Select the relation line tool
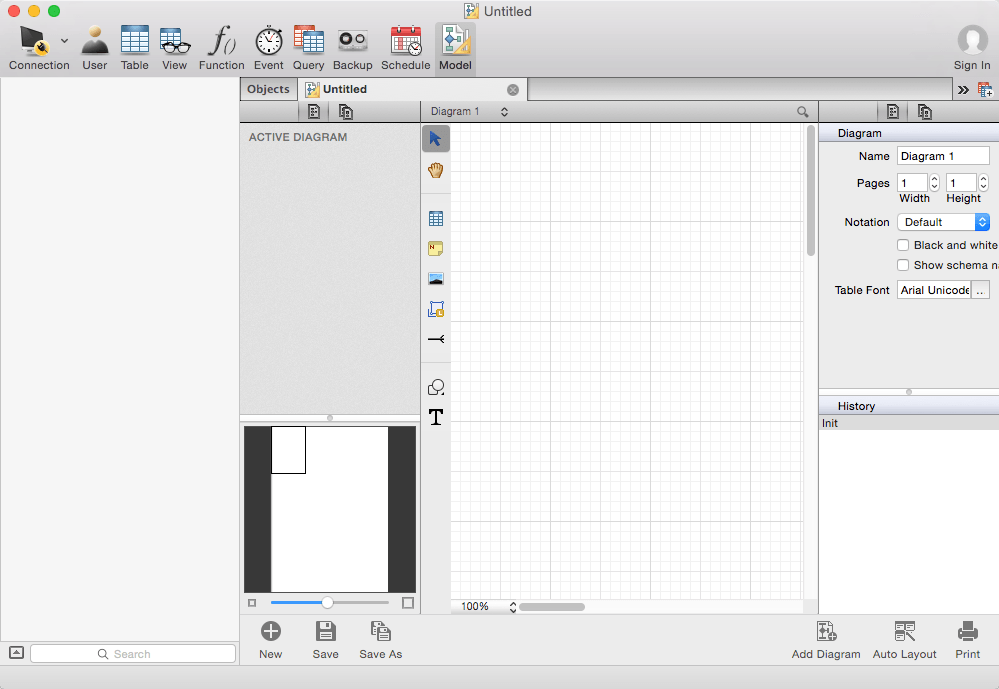 tap(435, 339)
